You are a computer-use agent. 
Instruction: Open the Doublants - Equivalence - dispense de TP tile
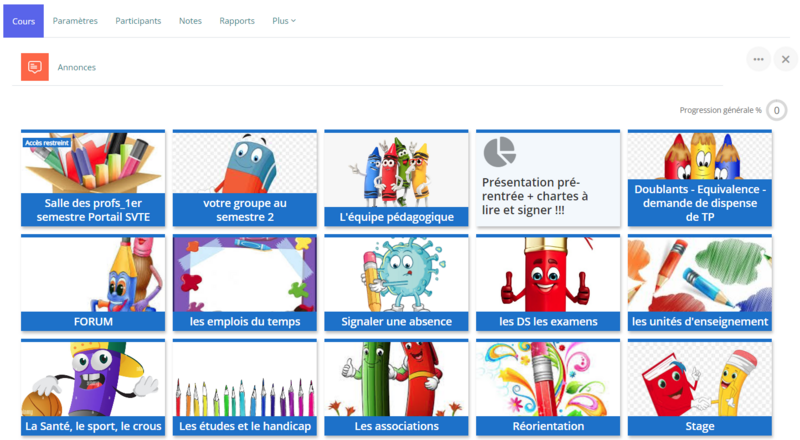point(700,178)
